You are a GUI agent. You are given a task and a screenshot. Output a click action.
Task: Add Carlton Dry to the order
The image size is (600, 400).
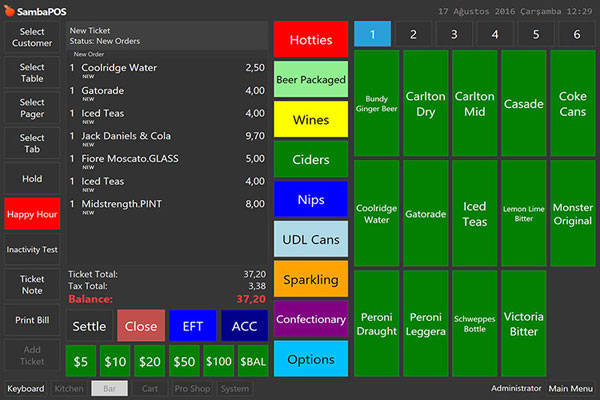tap(426, 104)
